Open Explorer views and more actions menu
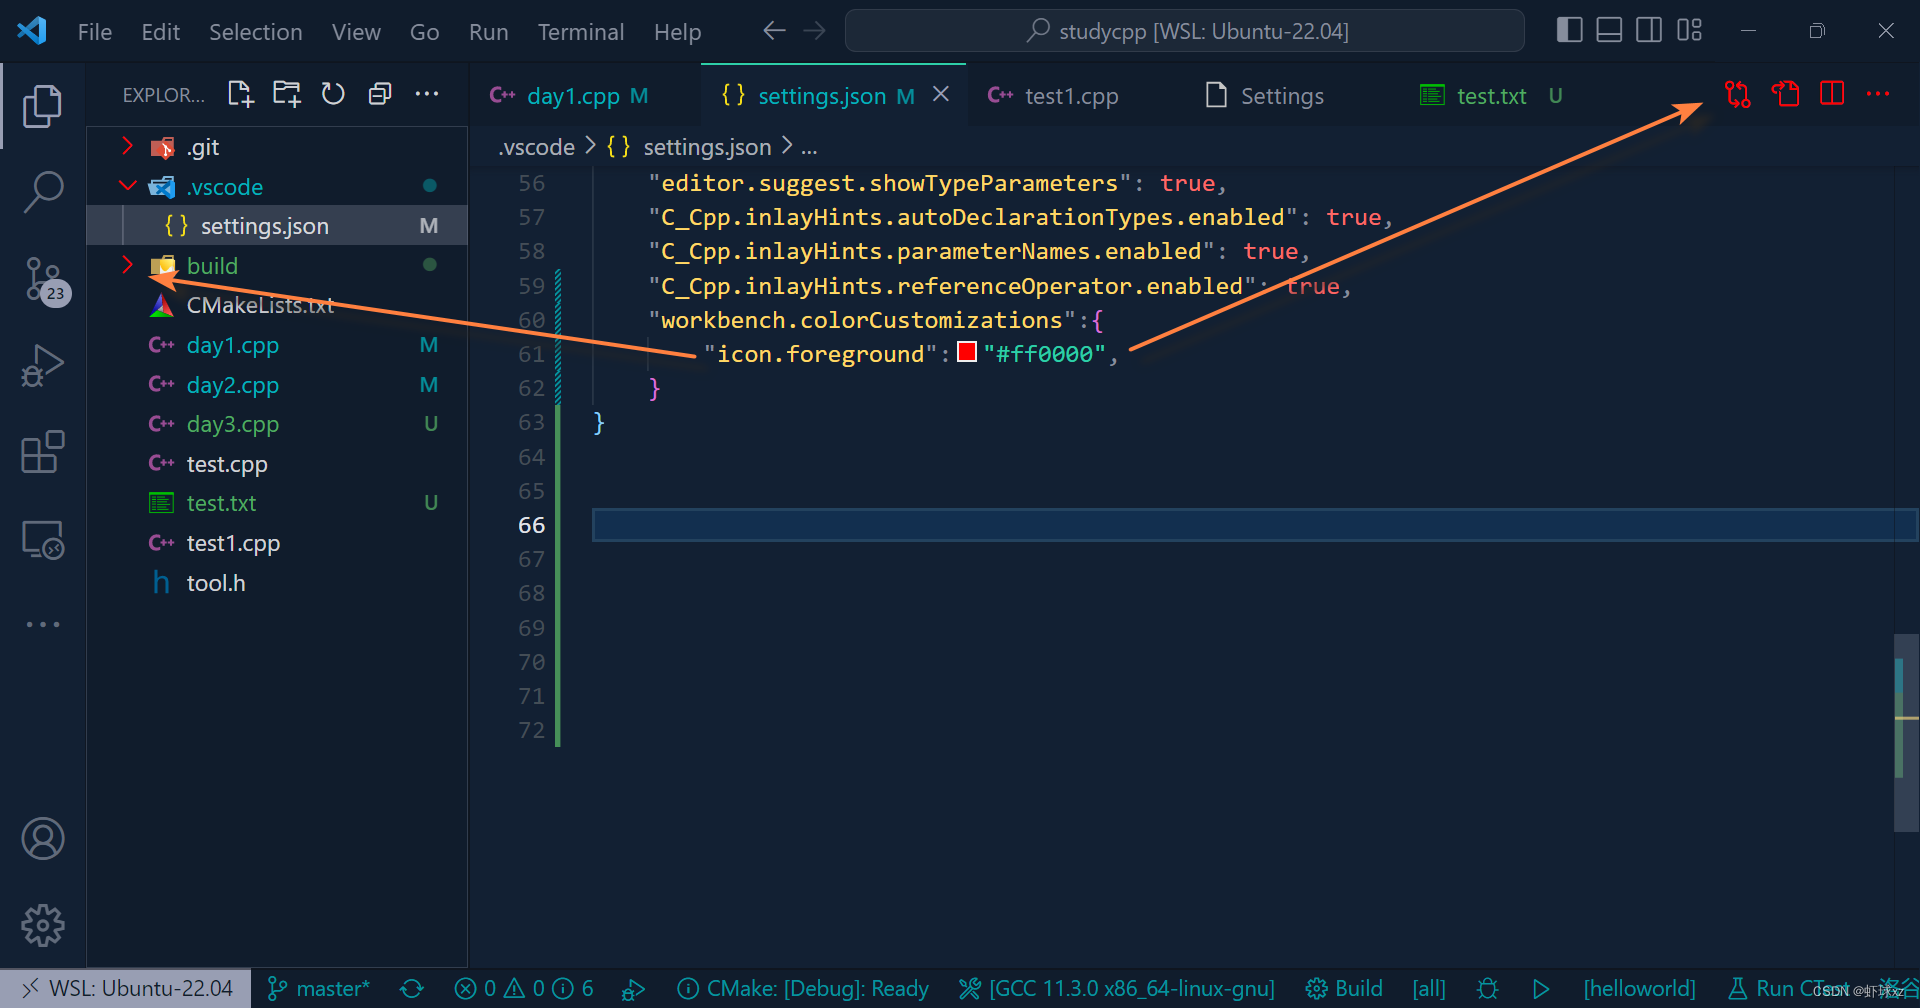This screenshot has width=1920, height=1008. tap(427, 94)
